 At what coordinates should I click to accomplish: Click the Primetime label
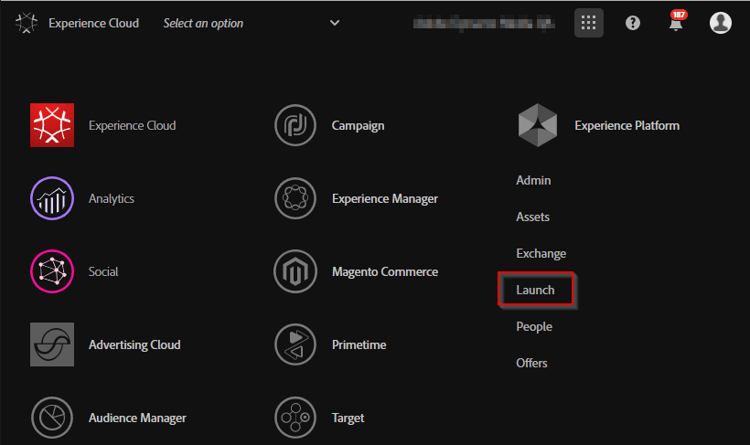pos(359,345)
